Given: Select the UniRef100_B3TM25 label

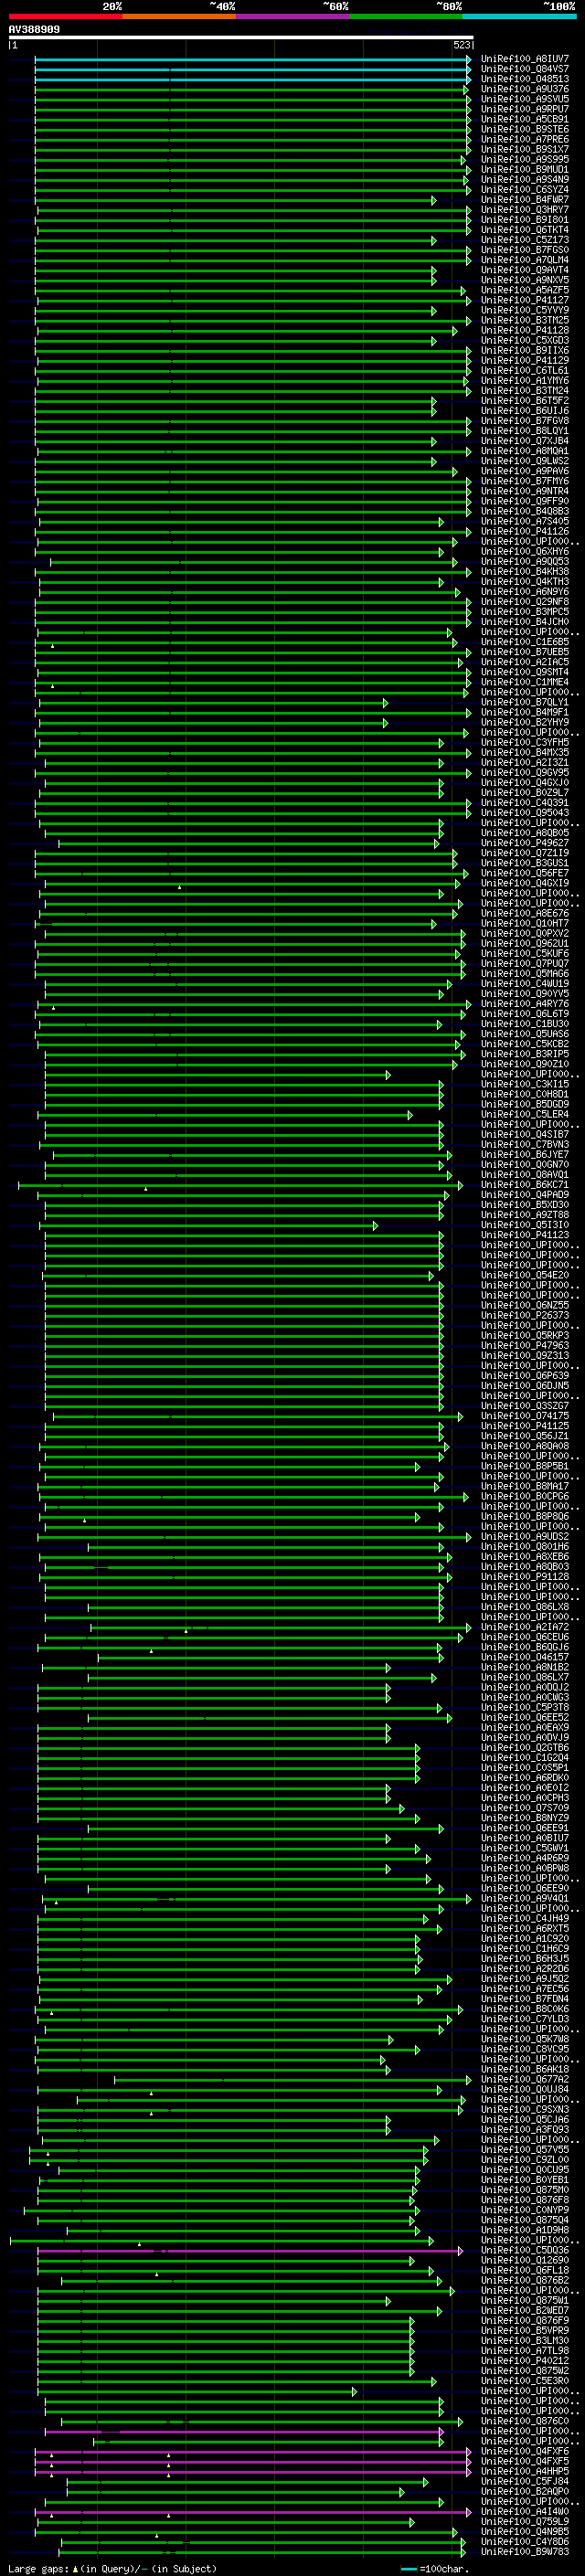Looking at the screenshot, I should [525, 320].
